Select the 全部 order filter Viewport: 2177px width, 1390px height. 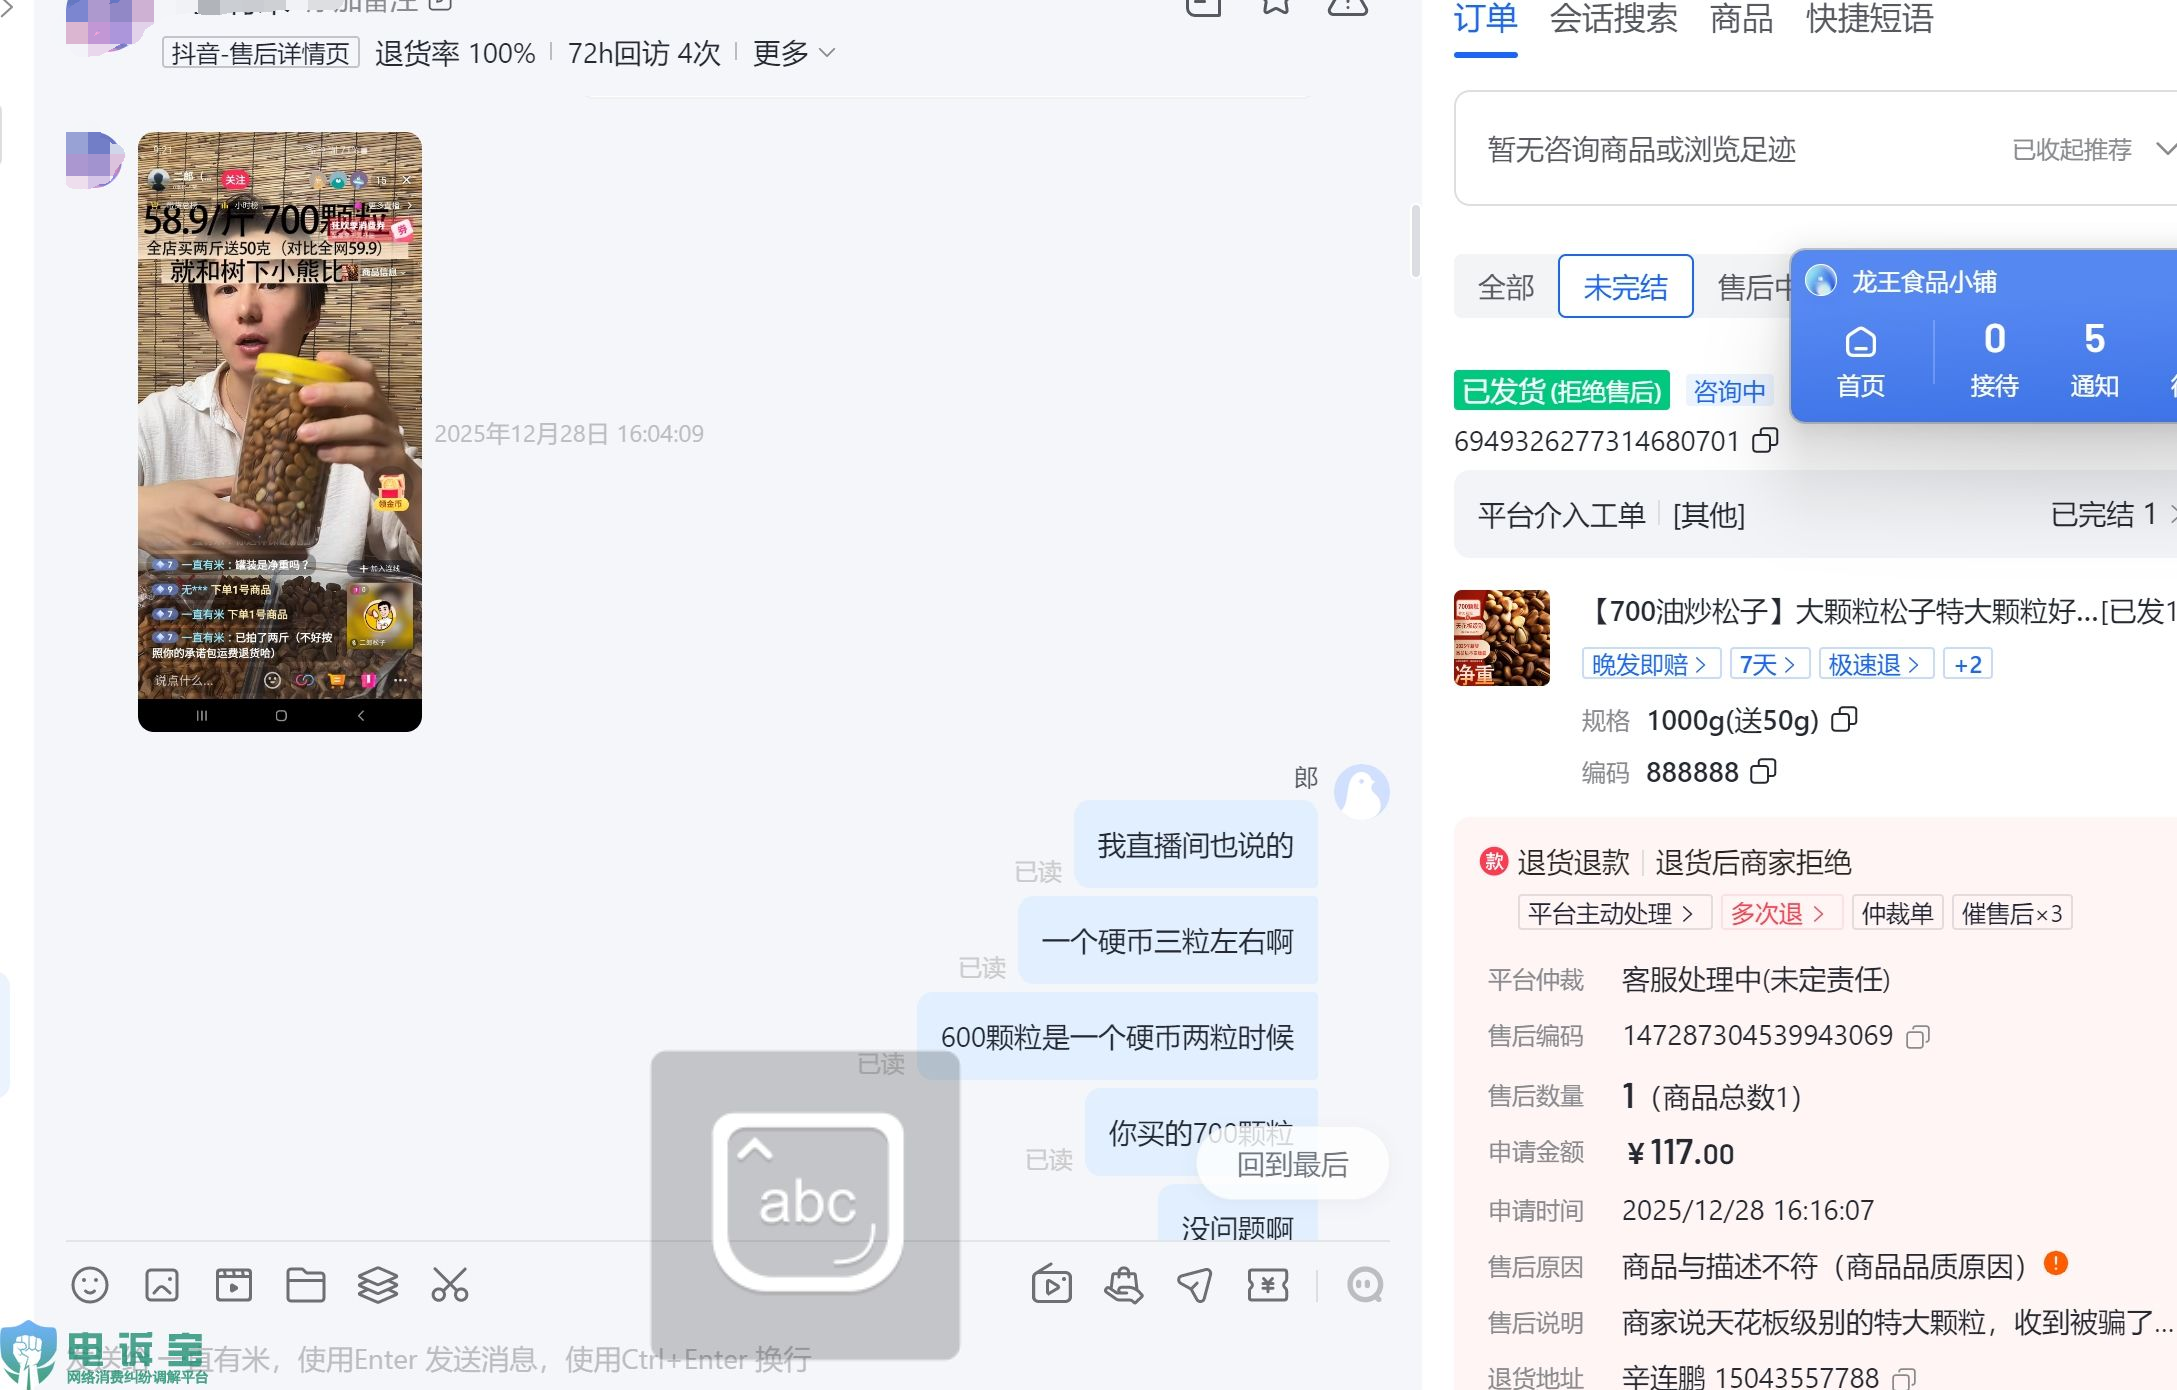(x=1505, y=287)
